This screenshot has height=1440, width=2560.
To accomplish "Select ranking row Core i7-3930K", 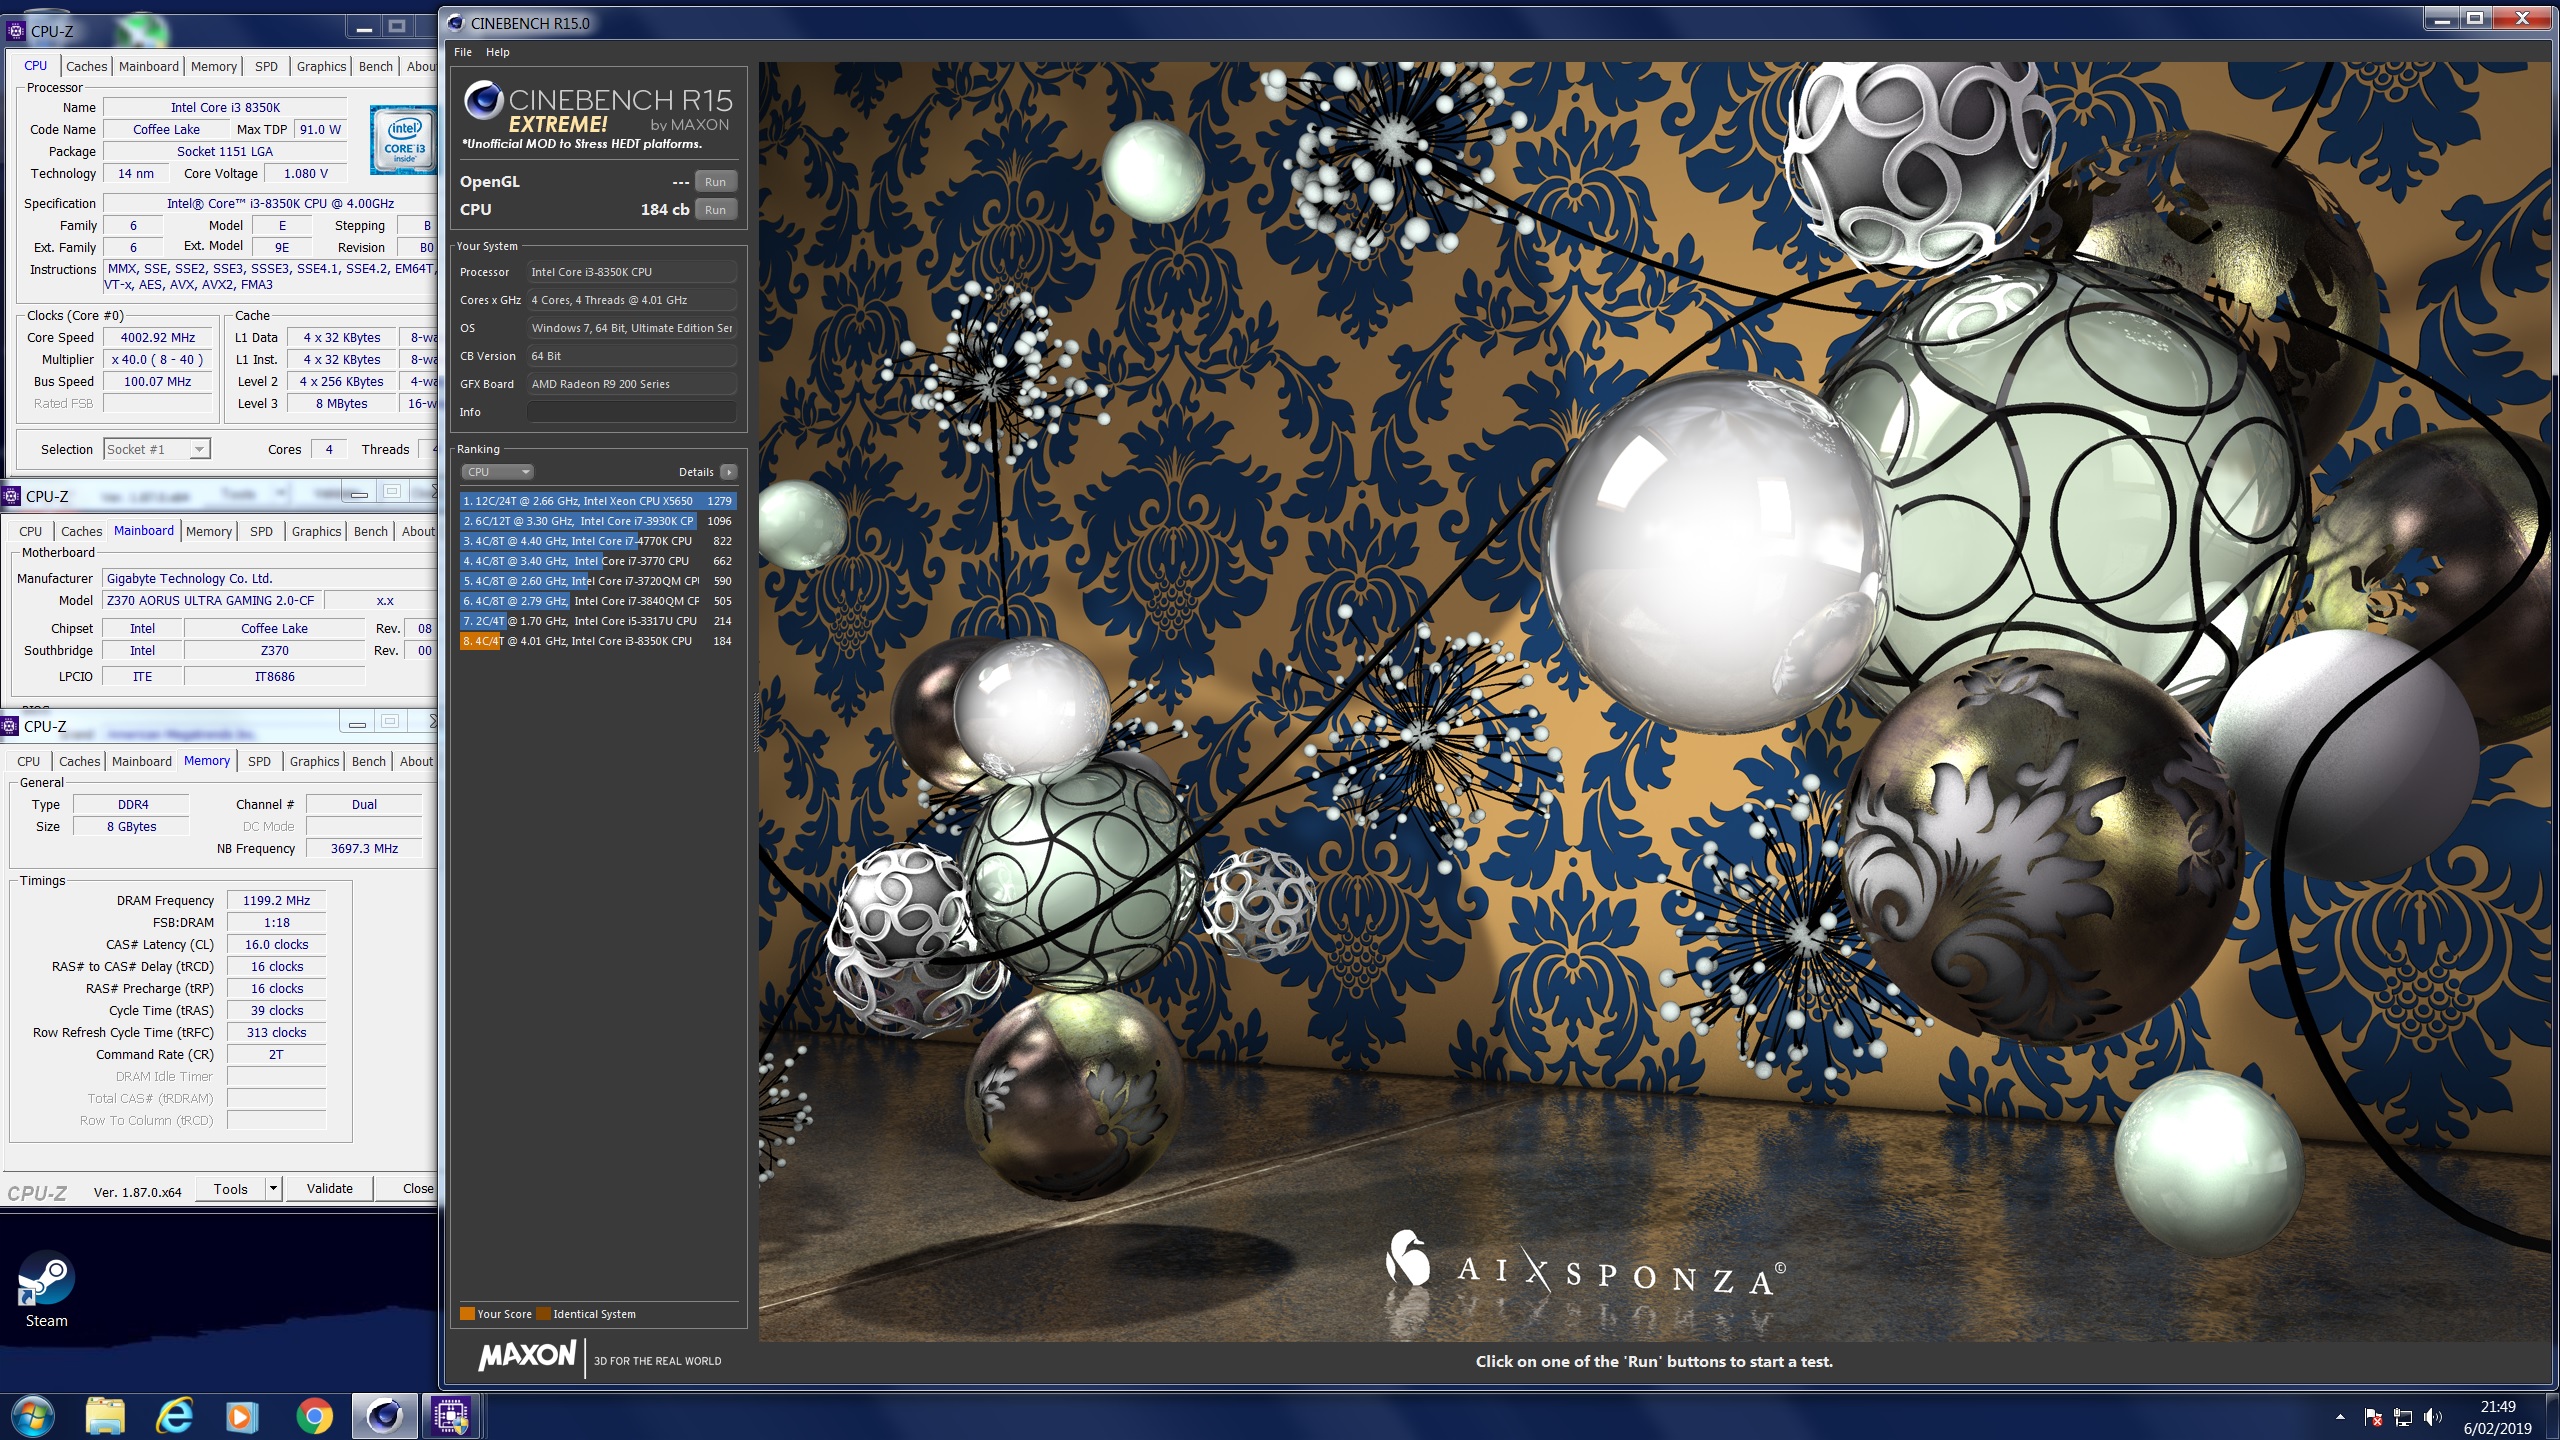I will point(598,521).
